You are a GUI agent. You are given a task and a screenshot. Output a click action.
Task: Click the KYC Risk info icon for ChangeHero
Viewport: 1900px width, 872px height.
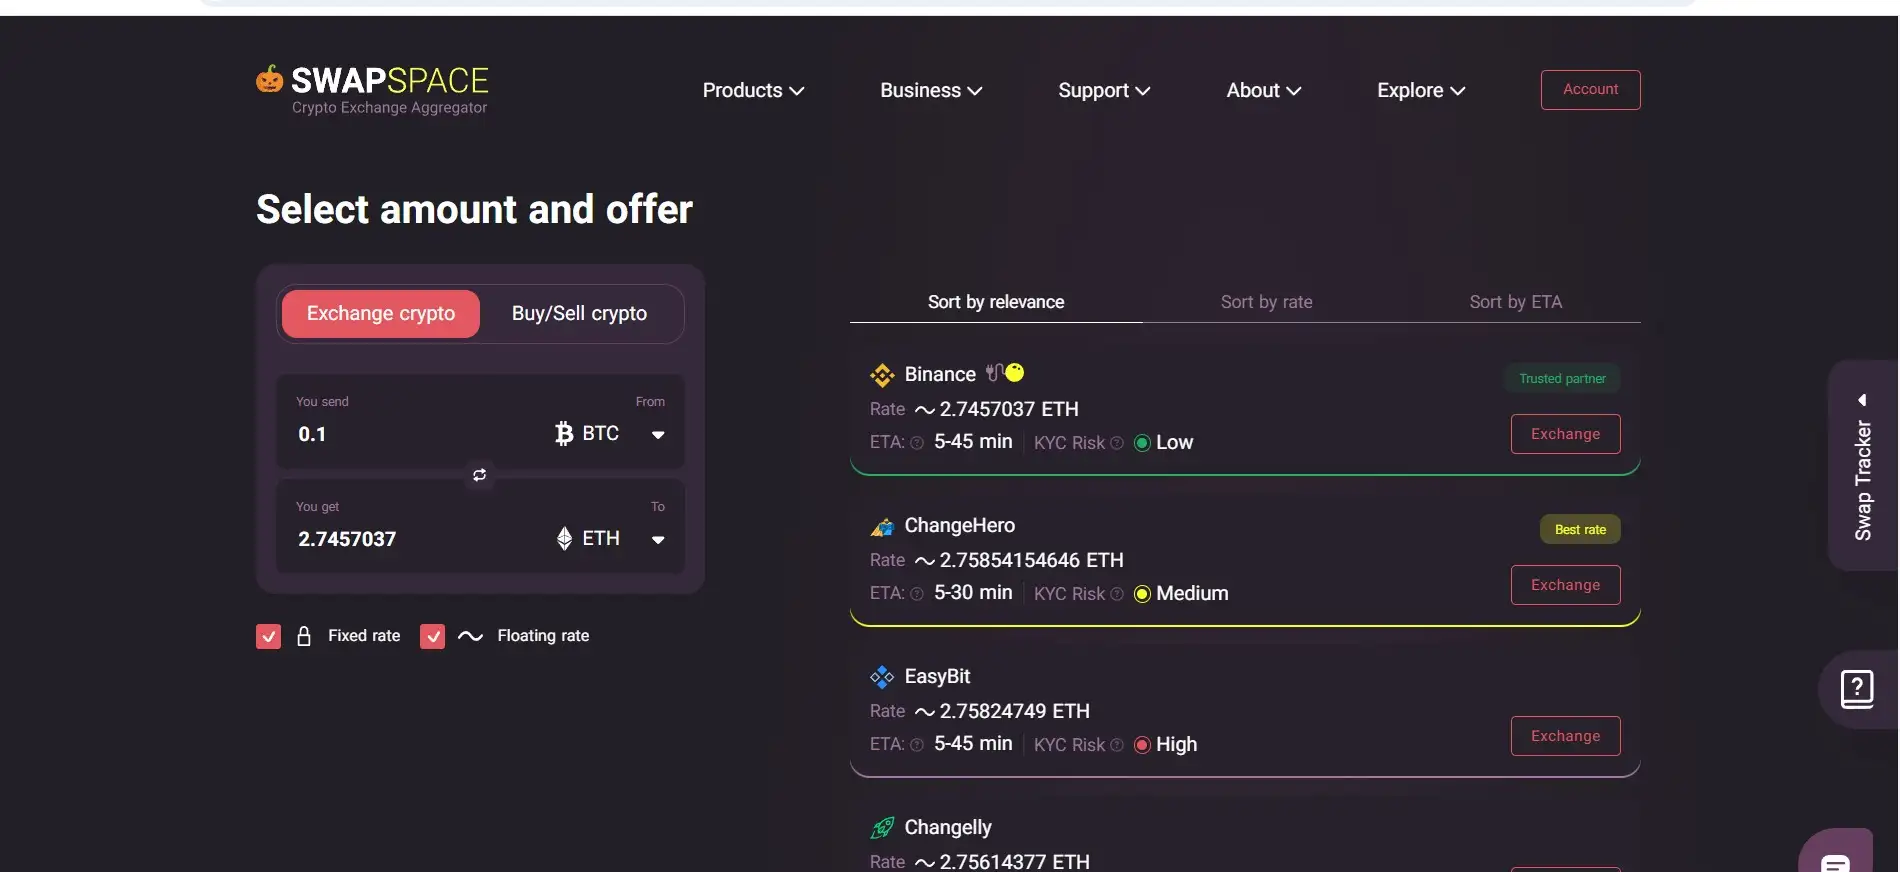coord(1117,594)
